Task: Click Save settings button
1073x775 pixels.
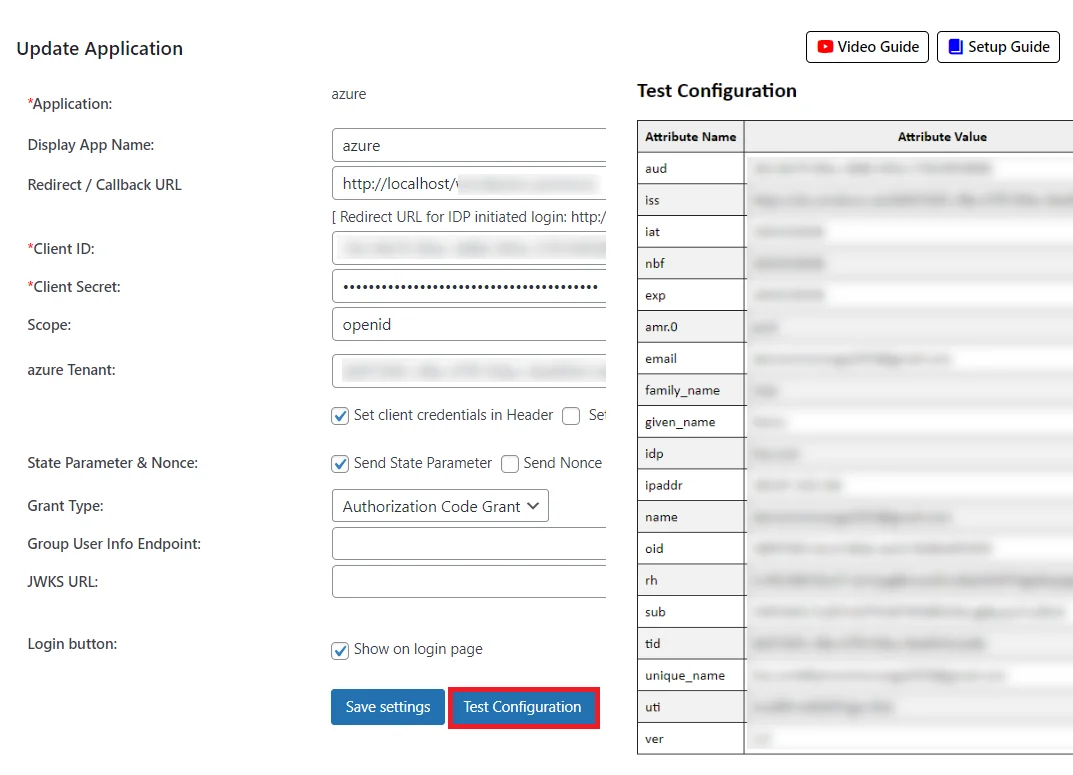Action: (387, 707)
